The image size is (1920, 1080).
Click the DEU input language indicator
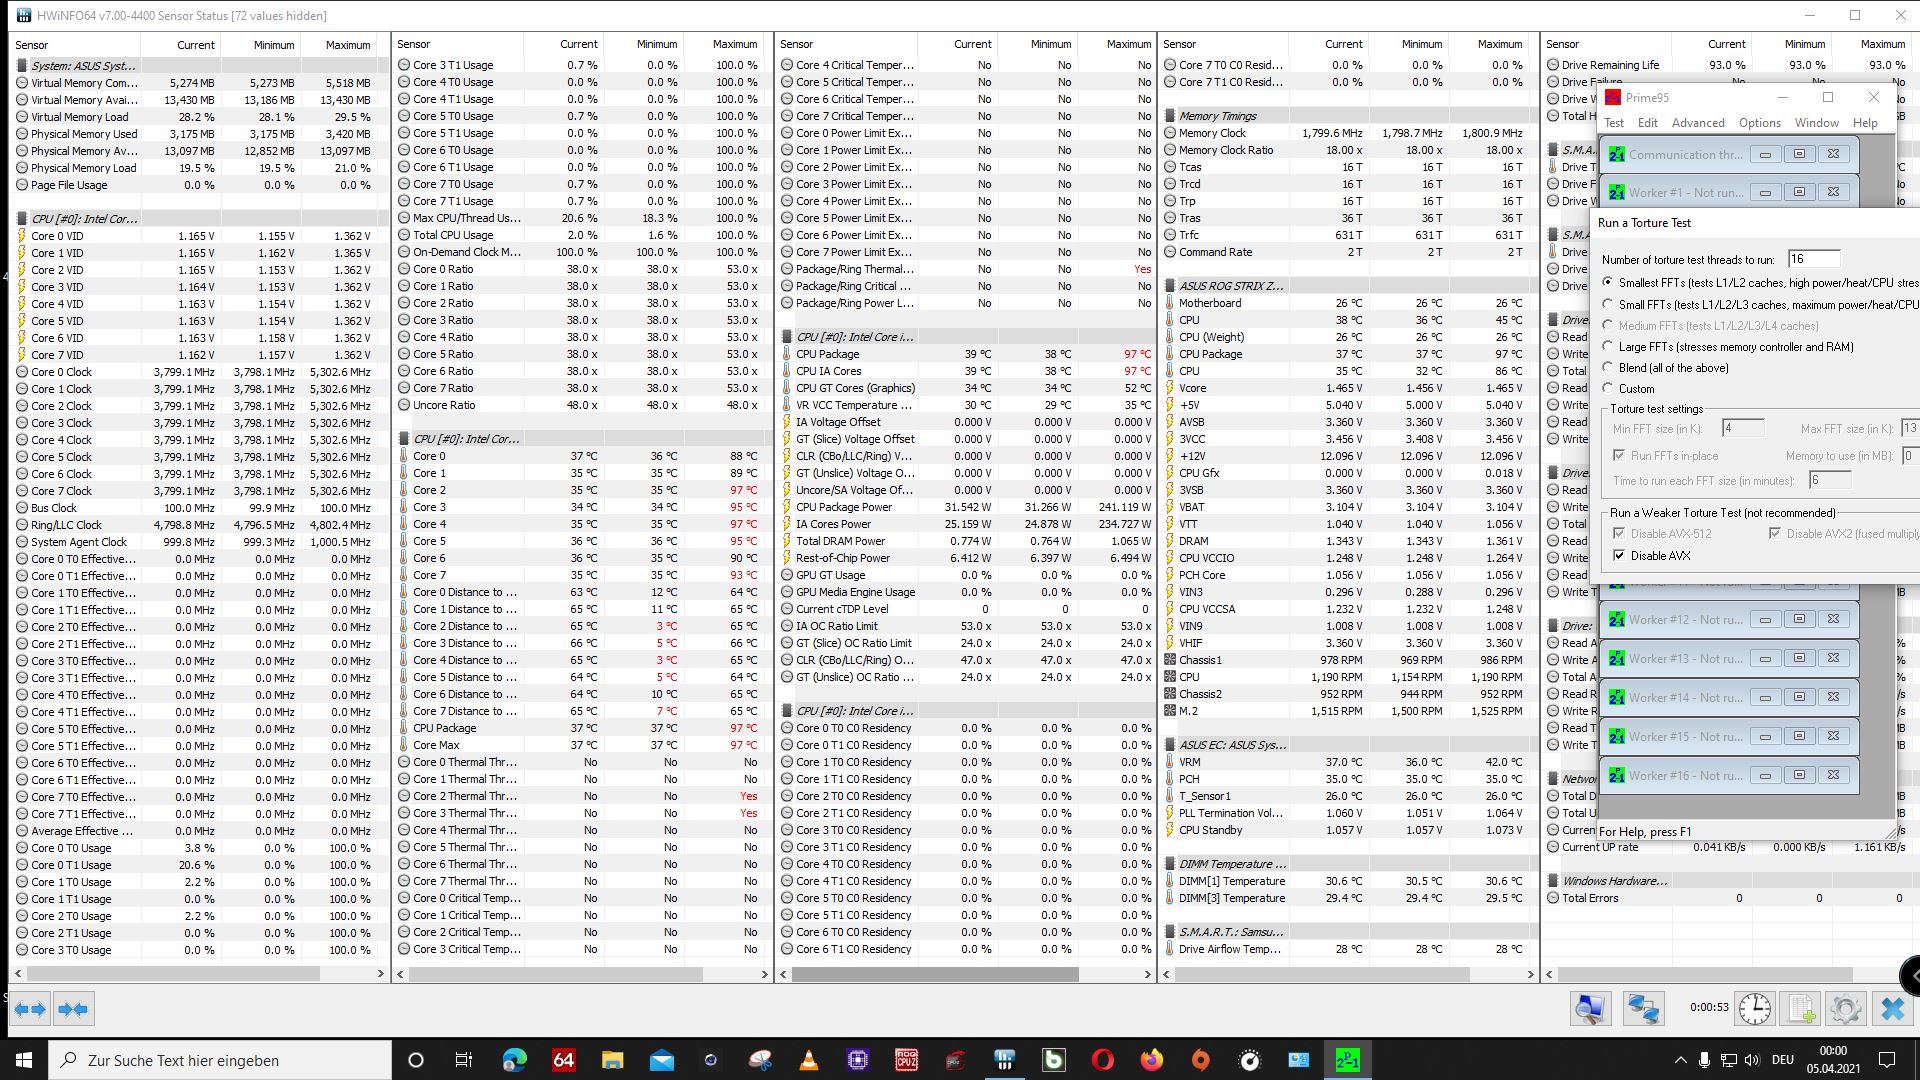[1782, 1060]
